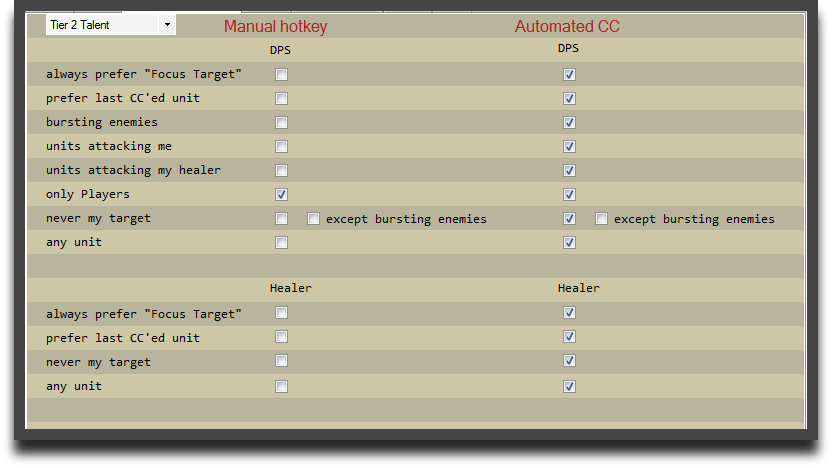Enable Manual hotkey Healer never my target
832x468 pixels.
pos(282,360)
